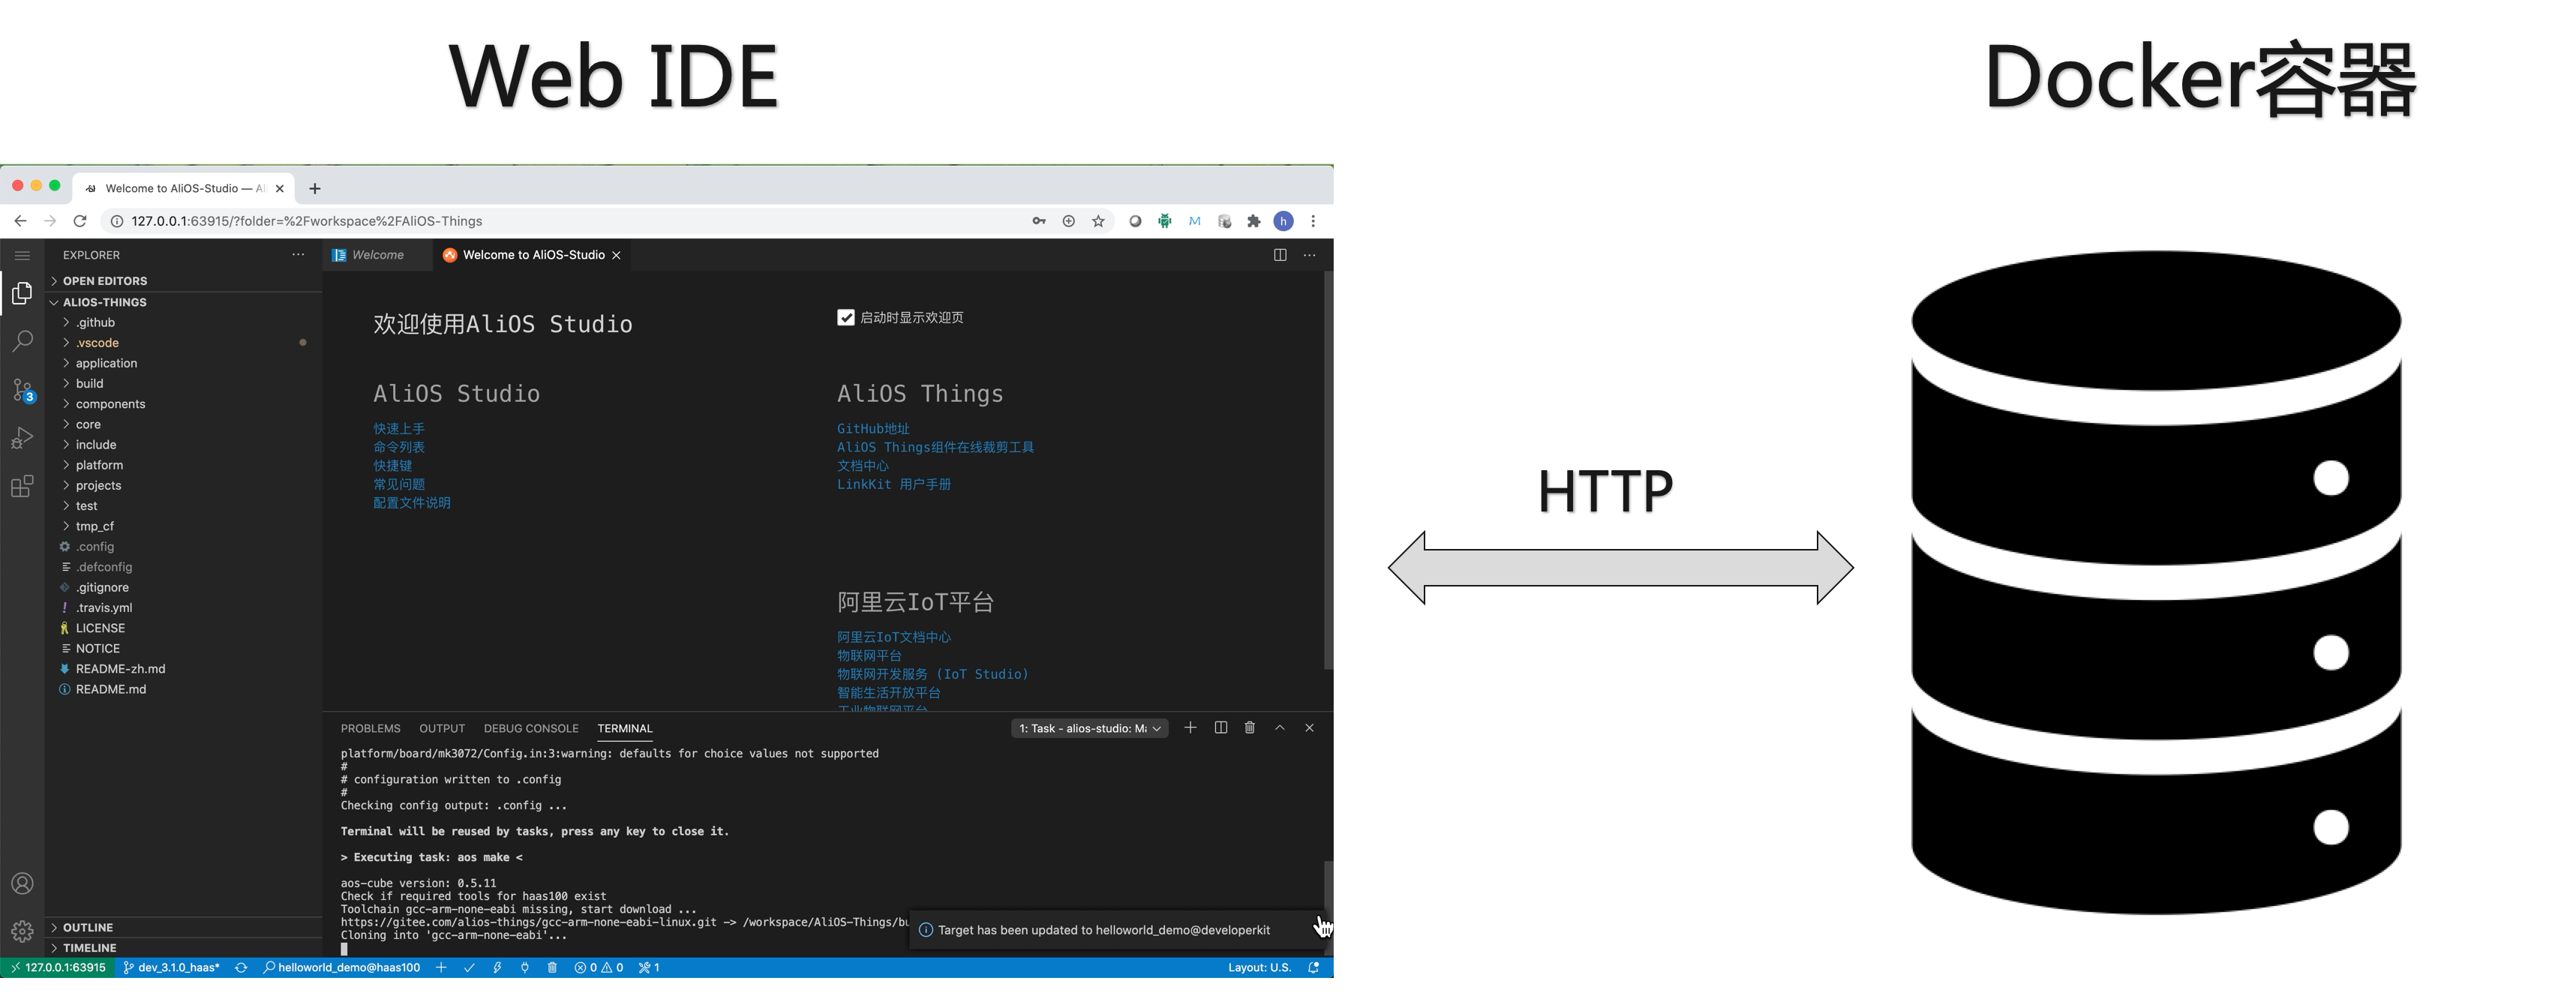Screen dimensions: 2576x1002
Task: Open editor more actions ellipsis
Action: [1309, 255]
